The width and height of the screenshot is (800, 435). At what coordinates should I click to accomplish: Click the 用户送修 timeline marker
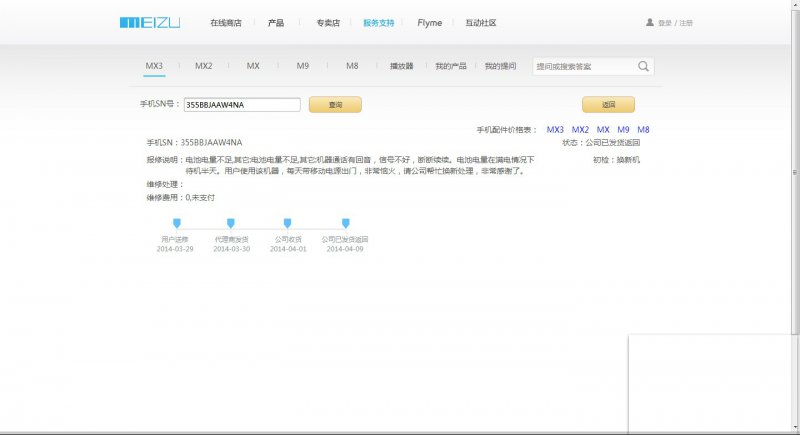pos(177,223)
